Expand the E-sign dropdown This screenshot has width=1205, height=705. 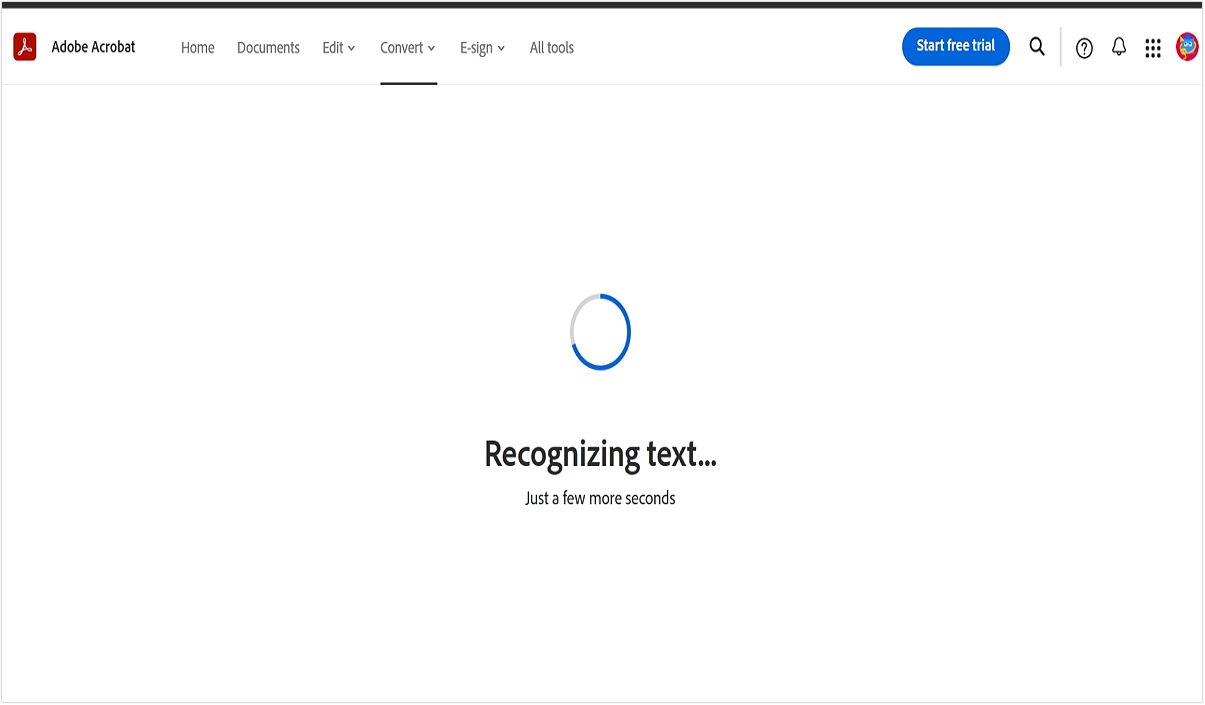(482, 47)
